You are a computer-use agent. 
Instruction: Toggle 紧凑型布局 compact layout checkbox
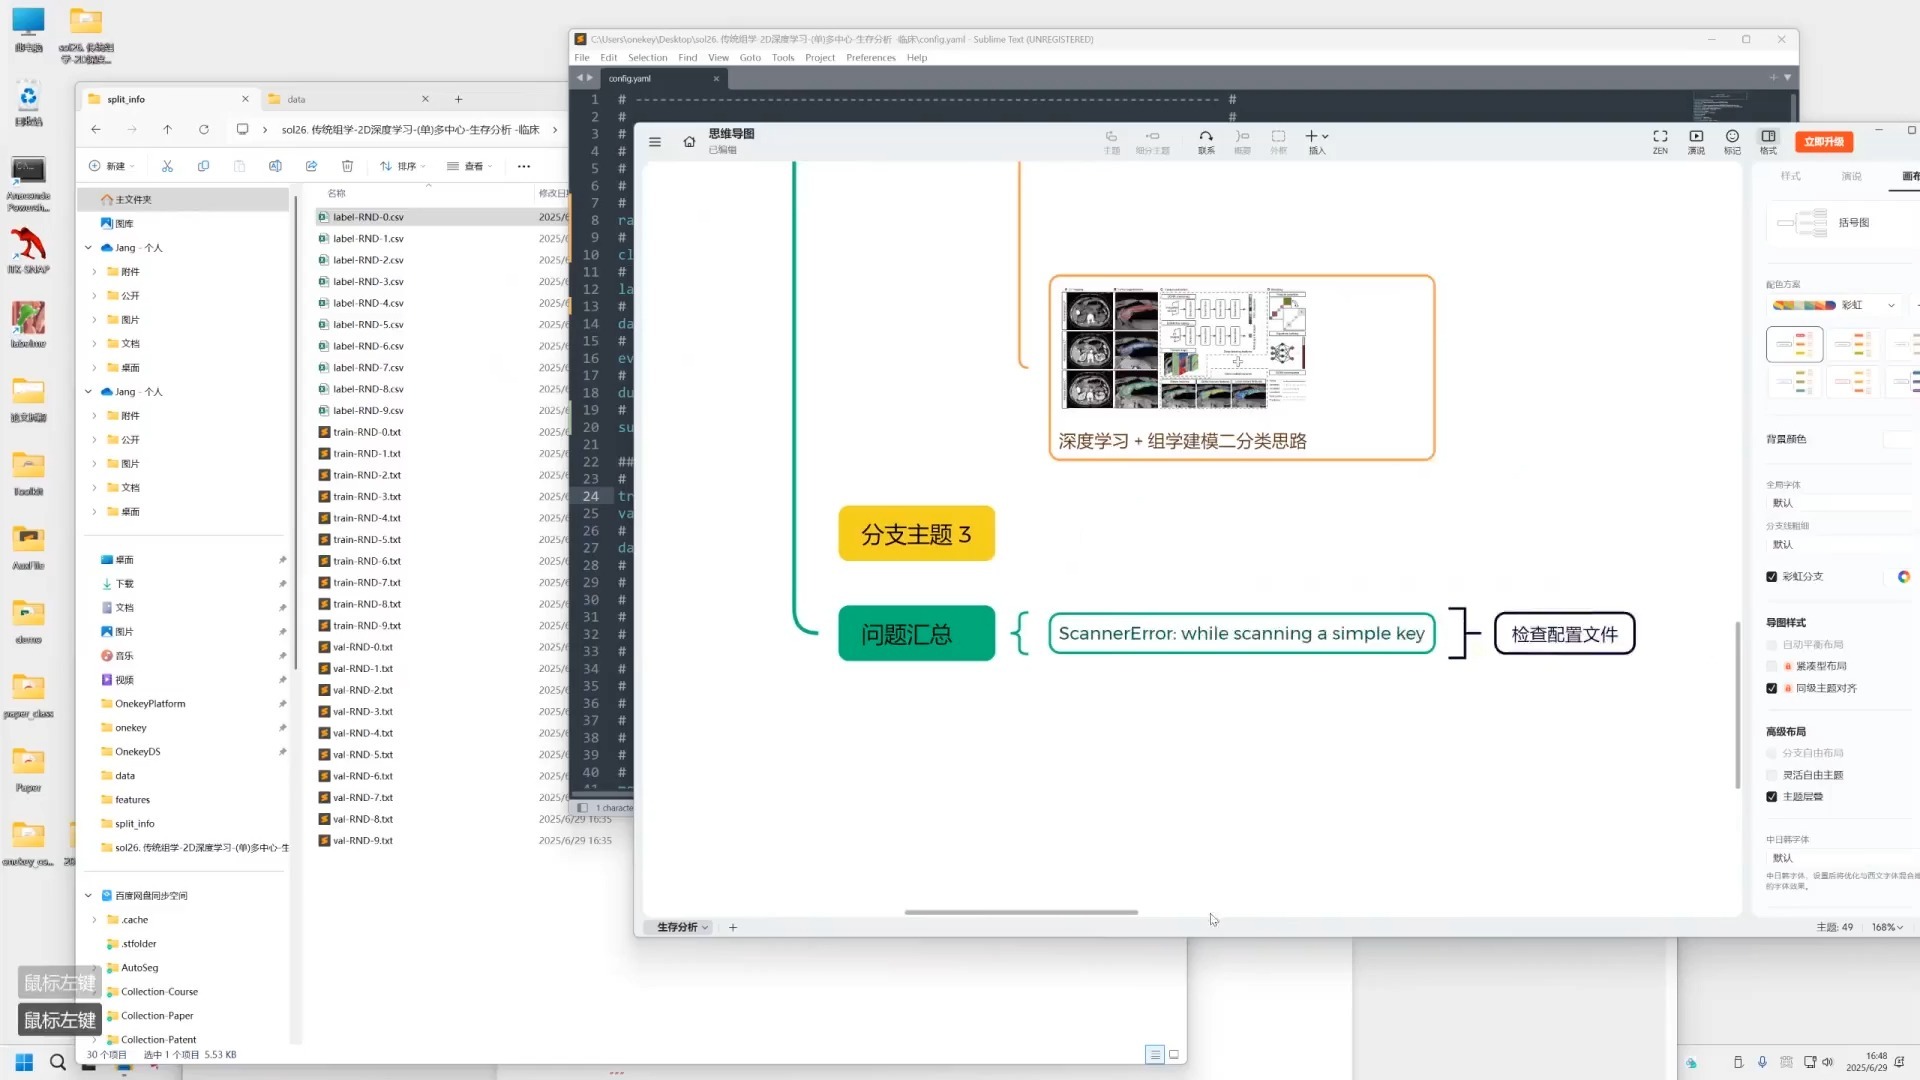pyautogui.click(x=1771, y=666)
